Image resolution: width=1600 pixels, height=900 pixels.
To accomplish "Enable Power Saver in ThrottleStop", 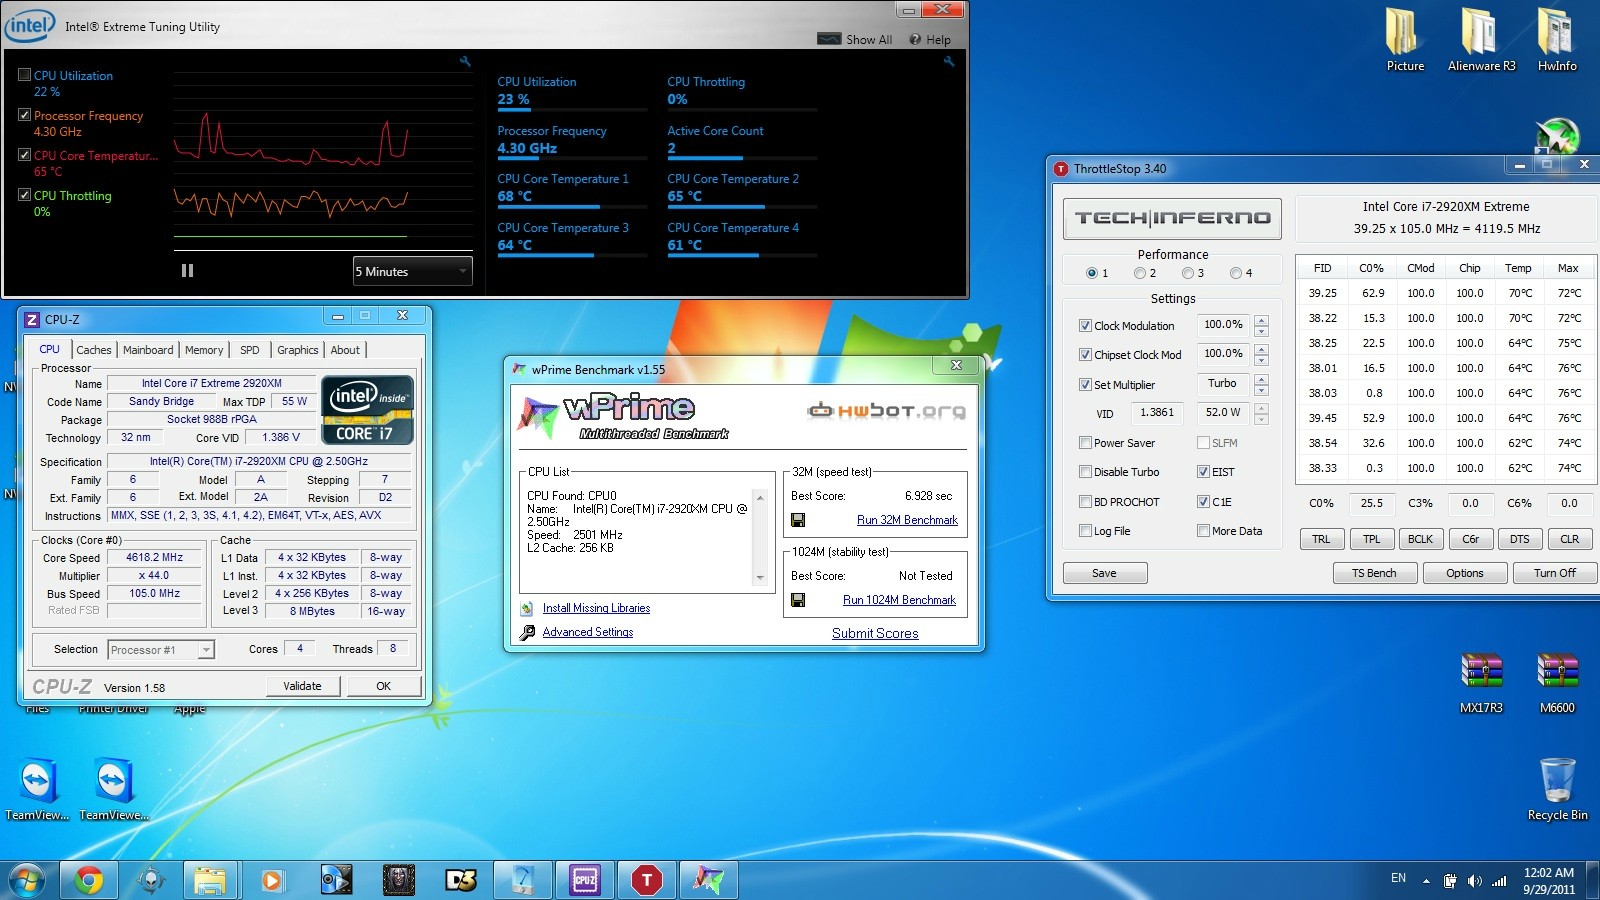I will pyautogui.click(x=1085, y=443).
